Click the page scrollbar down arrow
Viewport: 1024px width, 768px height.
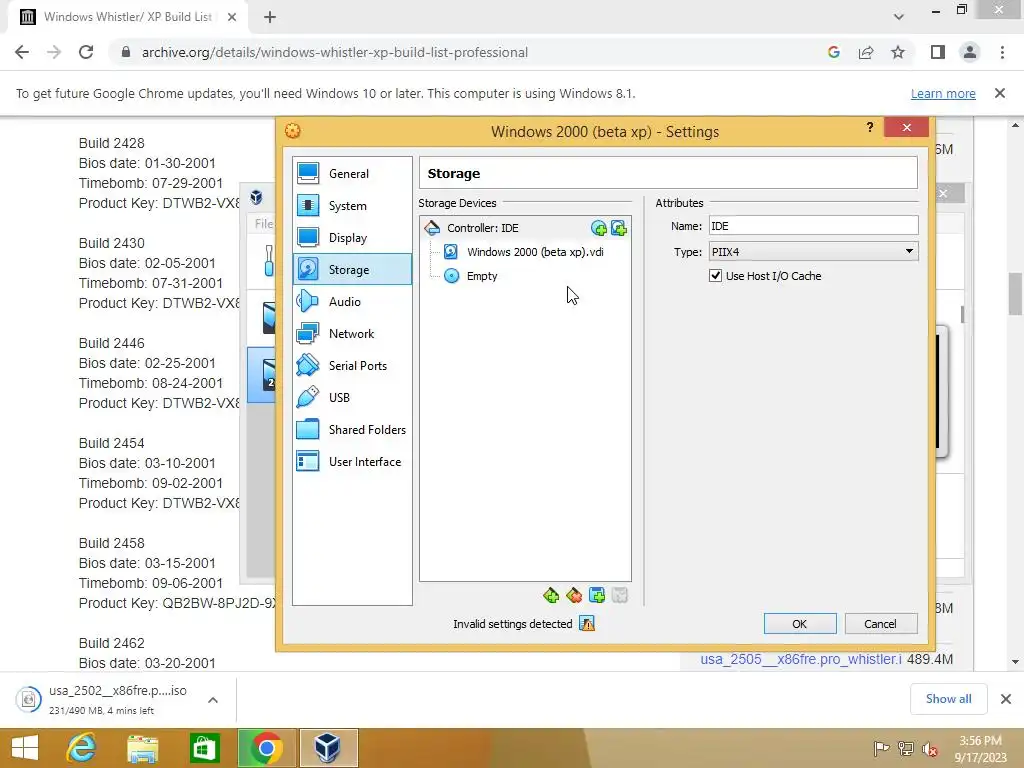tap(1015, 662)
